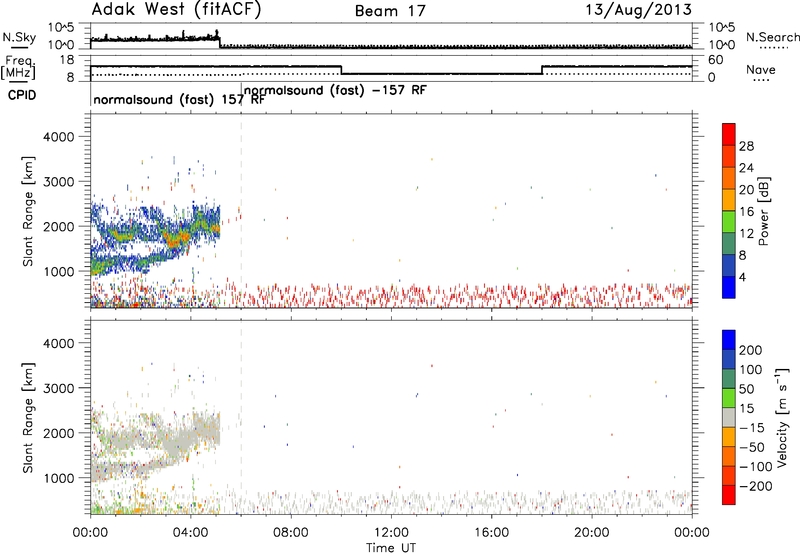The width and height of the screenshot is (800, 554).
Task: Click the power panel 'Slant Range [km]' label
Action: [x=28, y=211]
